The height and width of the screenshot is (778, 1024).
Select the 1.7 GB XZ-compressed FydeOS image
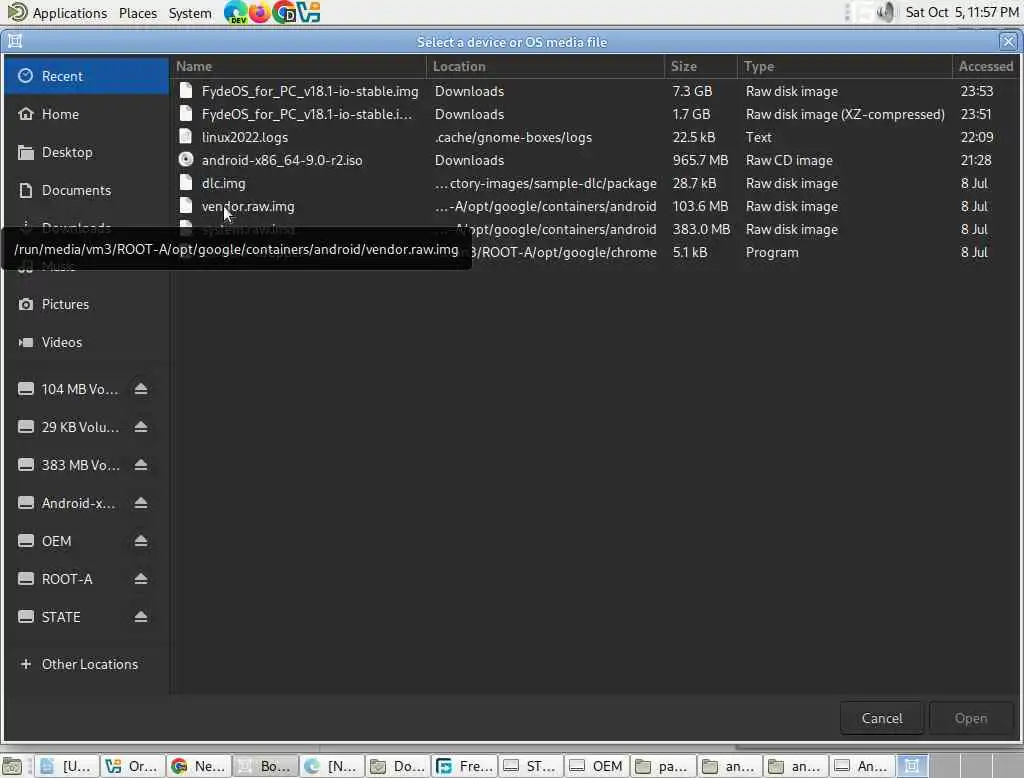(595, 114)
